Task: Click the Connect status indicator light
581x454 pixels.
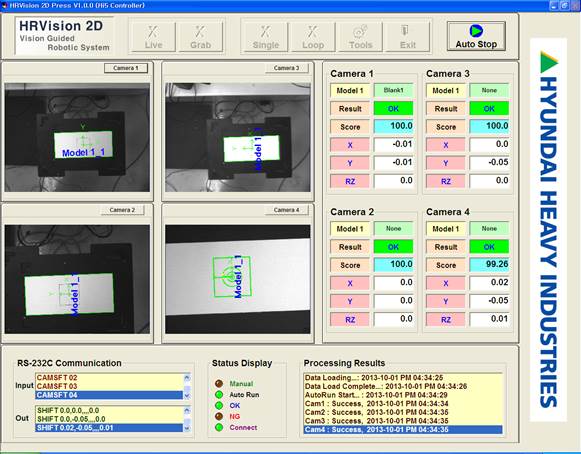Action: pos(219,427)
